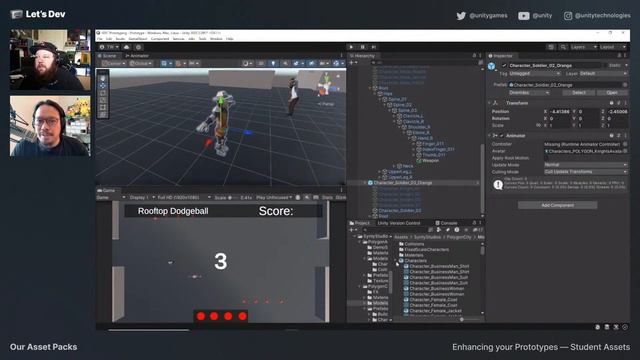This screenshot has height=360, width=640.
Task: Open the Culling Mode dropdown
Action: (585, 172)
